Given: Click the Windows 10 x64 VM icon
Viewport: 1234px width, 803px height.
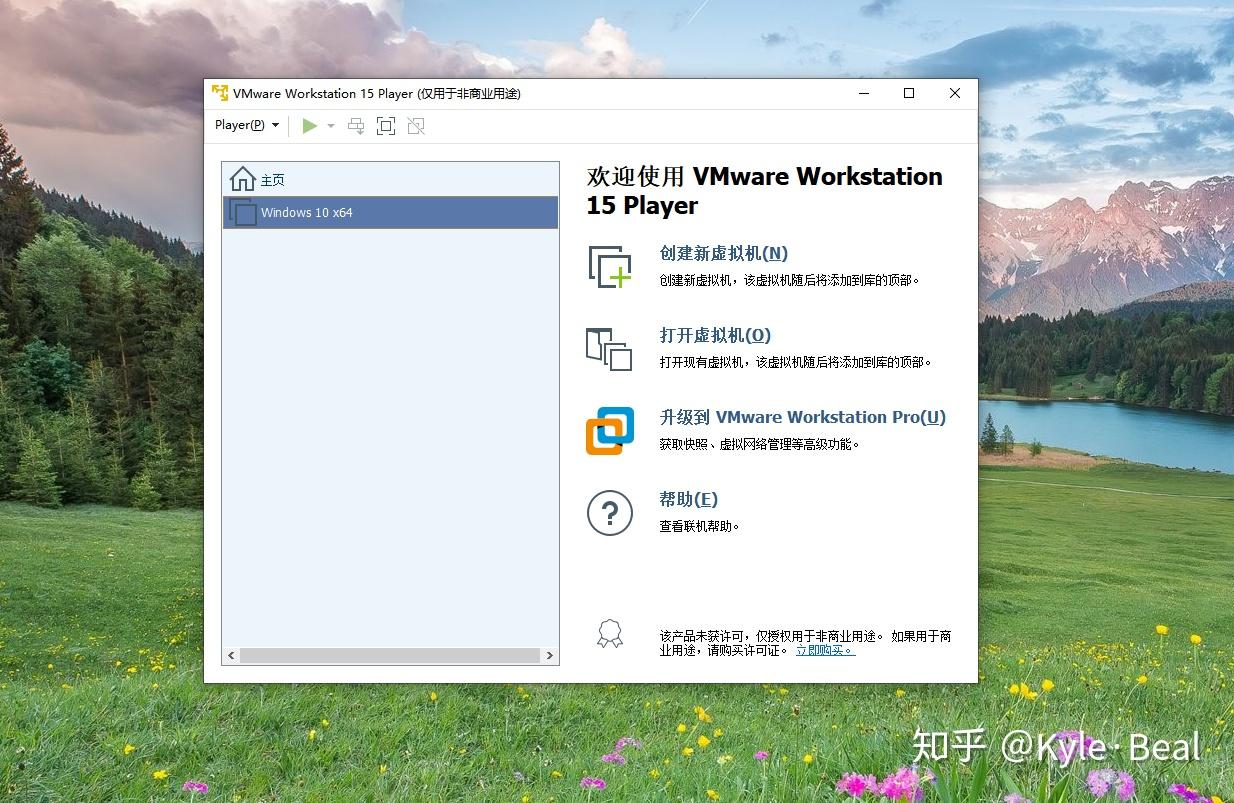Looking at the screenshot, I should coord(242,212).
